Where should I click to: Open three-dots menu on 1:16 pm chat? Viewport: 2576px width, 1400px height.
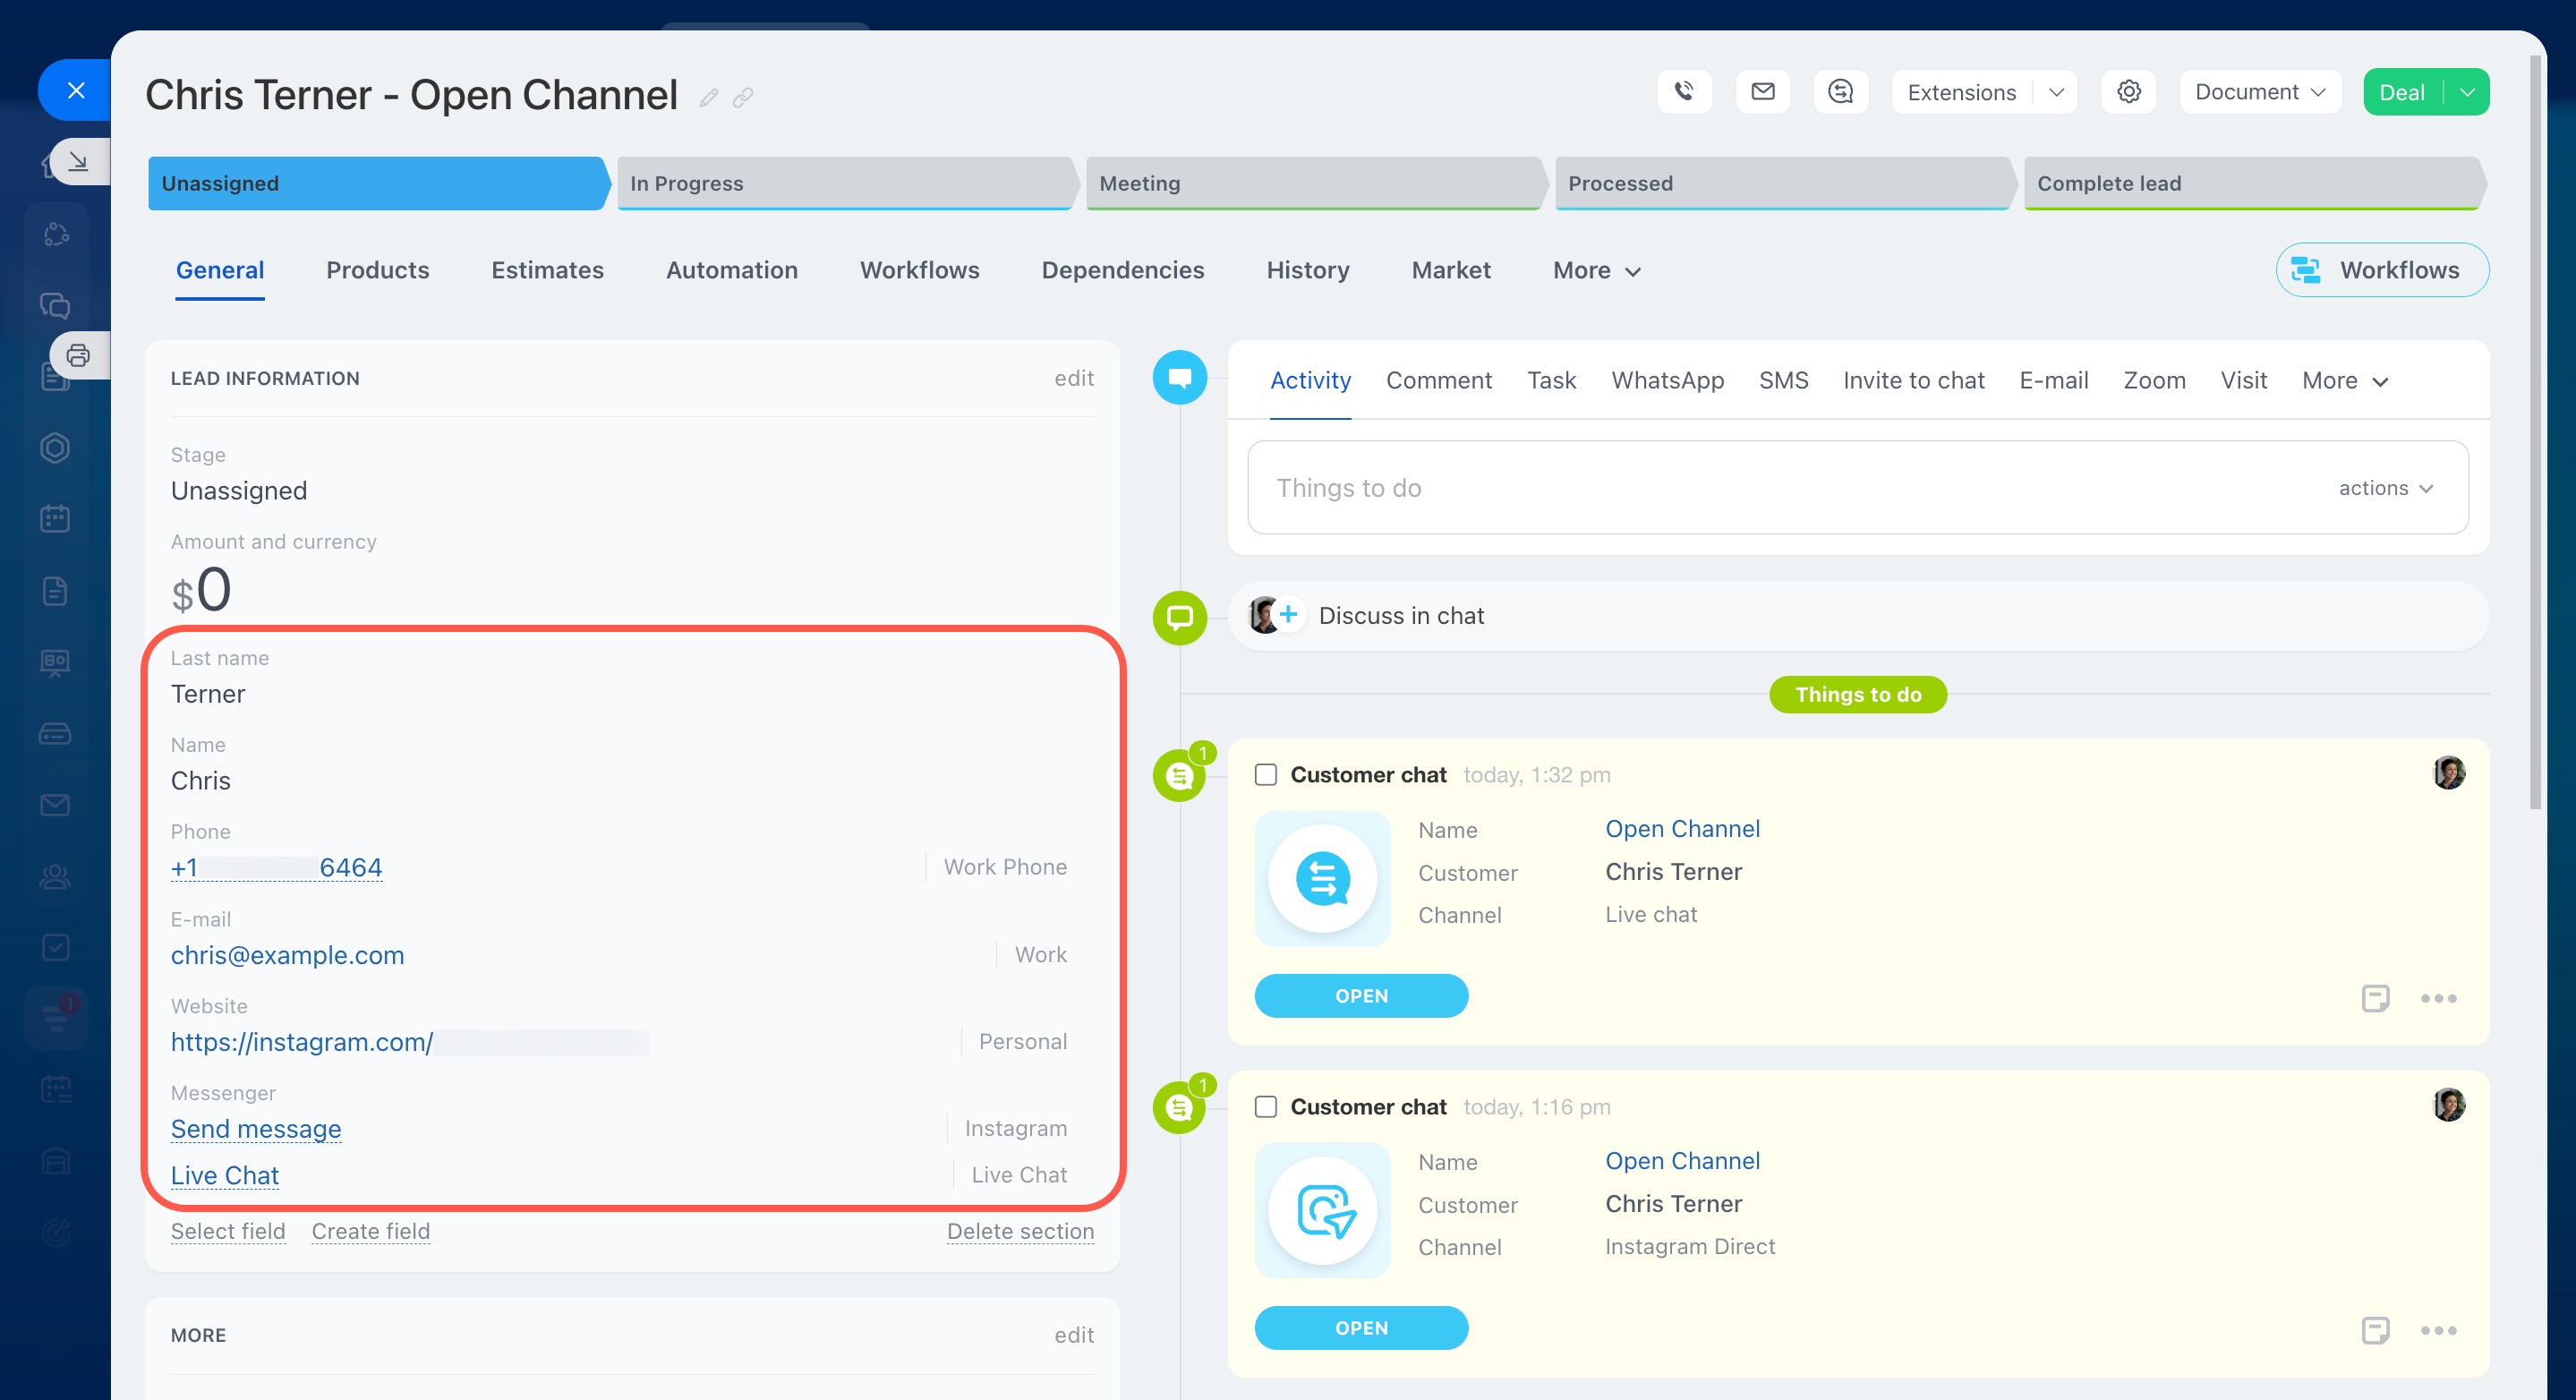[x=2438, y=1330]
